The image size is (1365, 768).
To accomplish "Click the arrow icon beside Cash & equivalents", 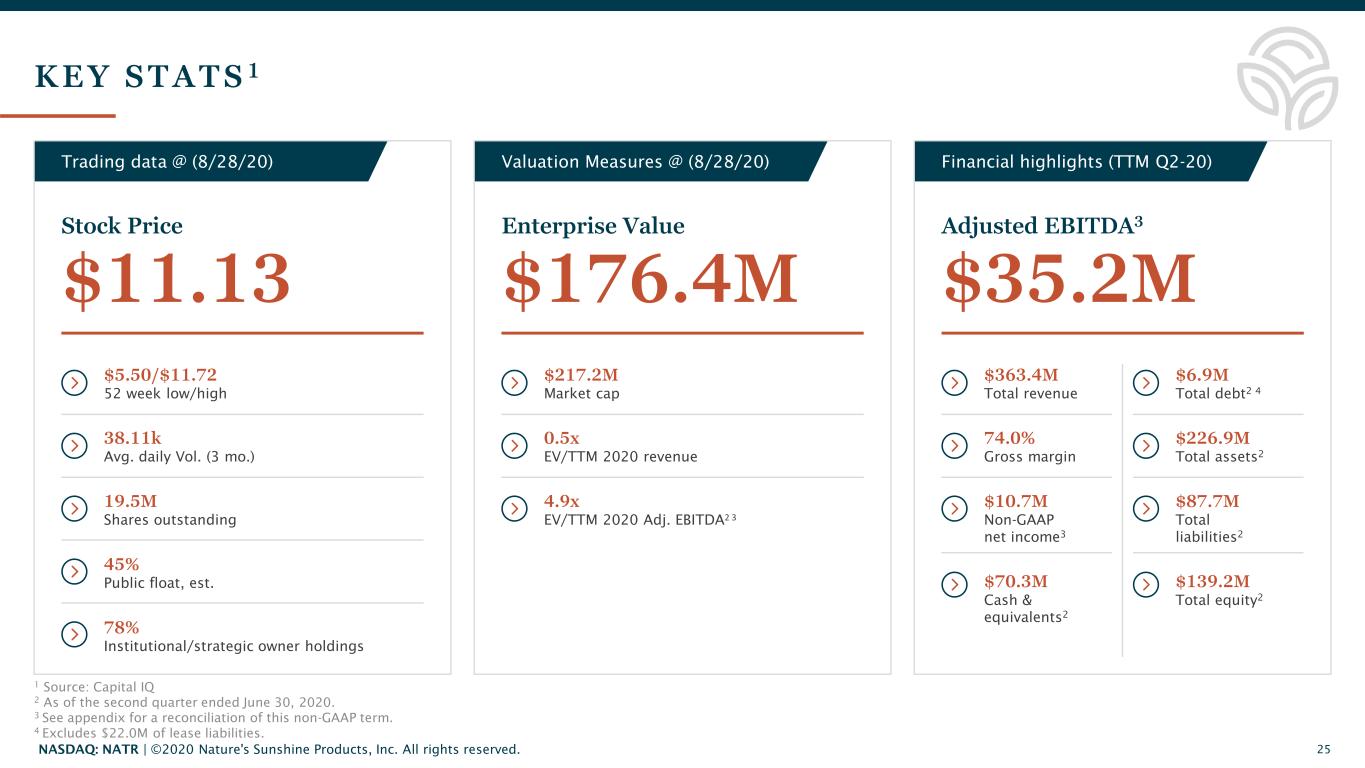I will click(x=954, y=583).
